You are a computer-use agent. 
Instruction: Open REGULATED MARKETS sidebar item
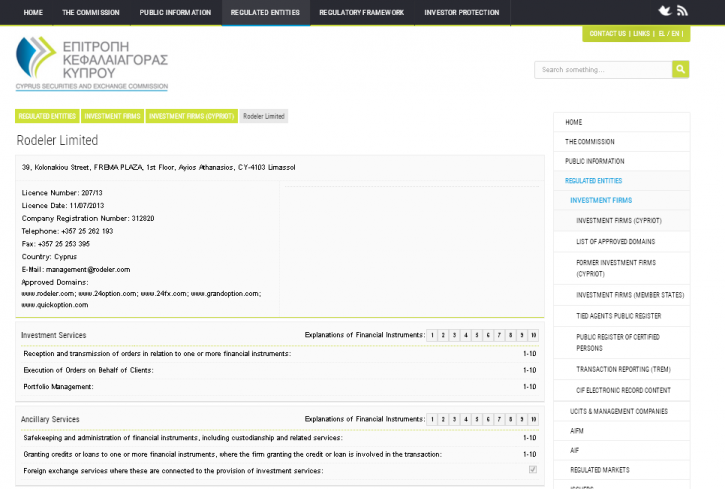click(x=621, y=470)
